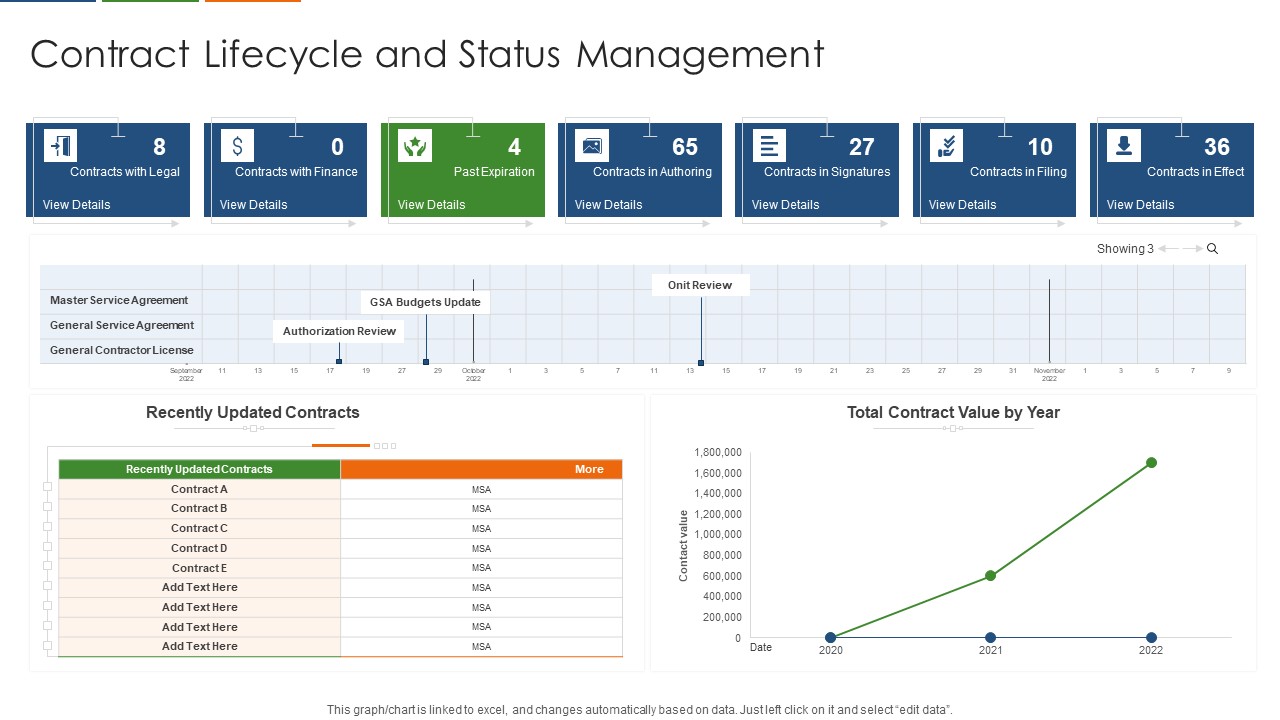
Task: Click the 1,800,000 axis value
Action: pyautogui.click(x=718, y=452)
